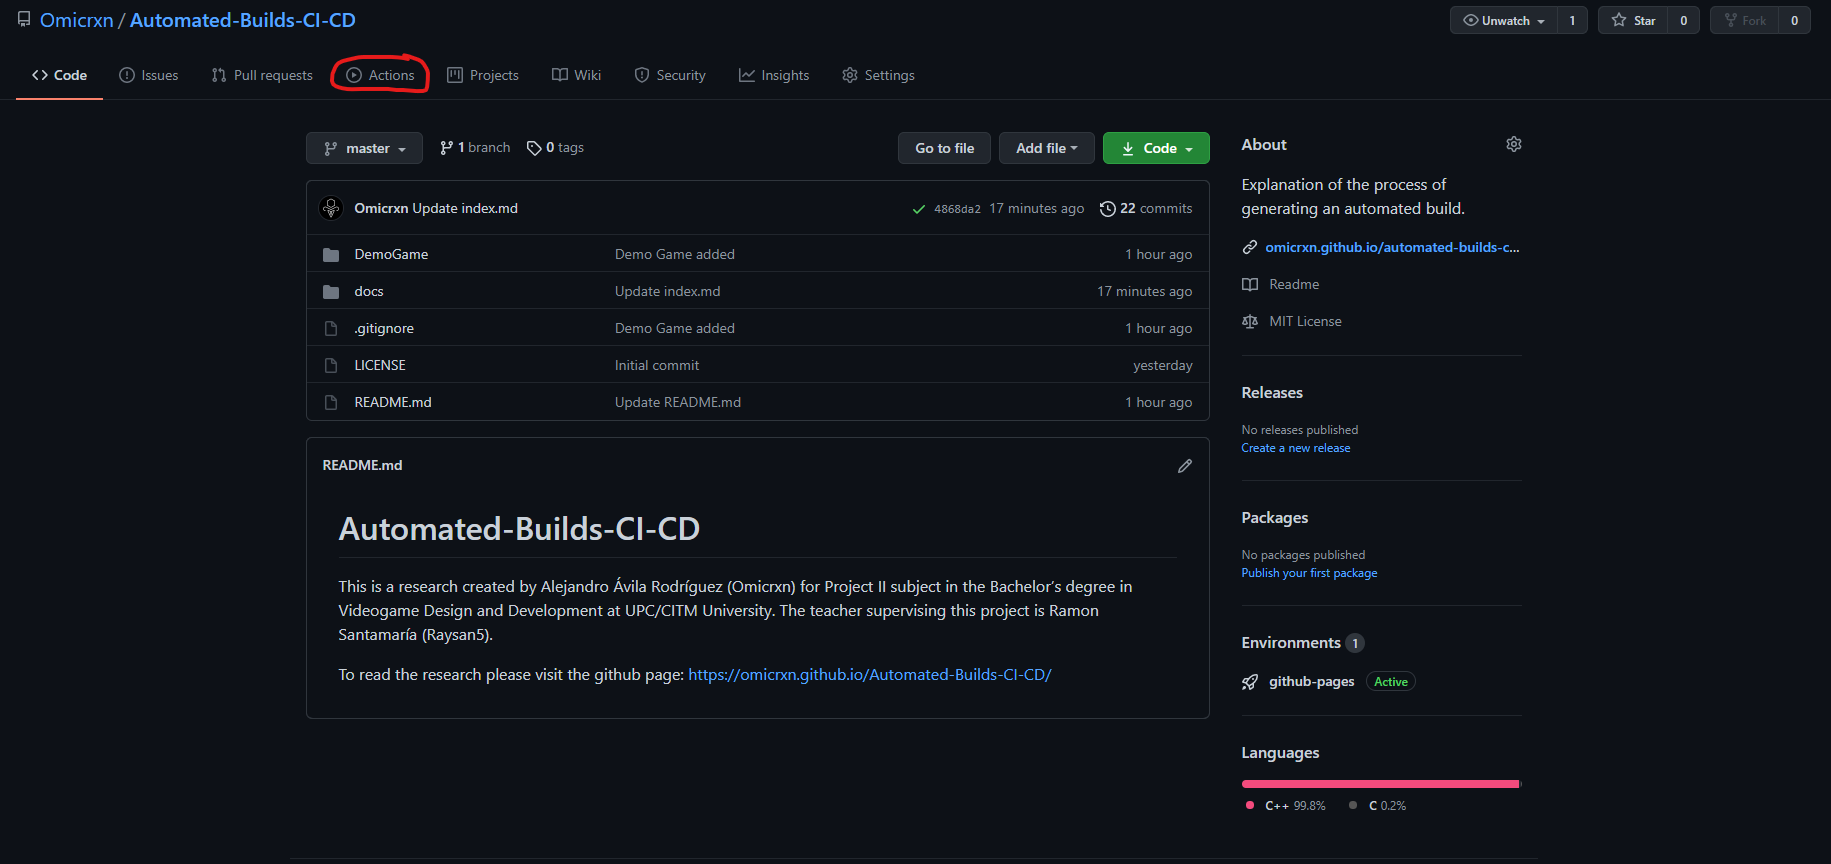The image size is (1831, 864).
Task: Click the green commit status checkmark
Action: (918, 209)
